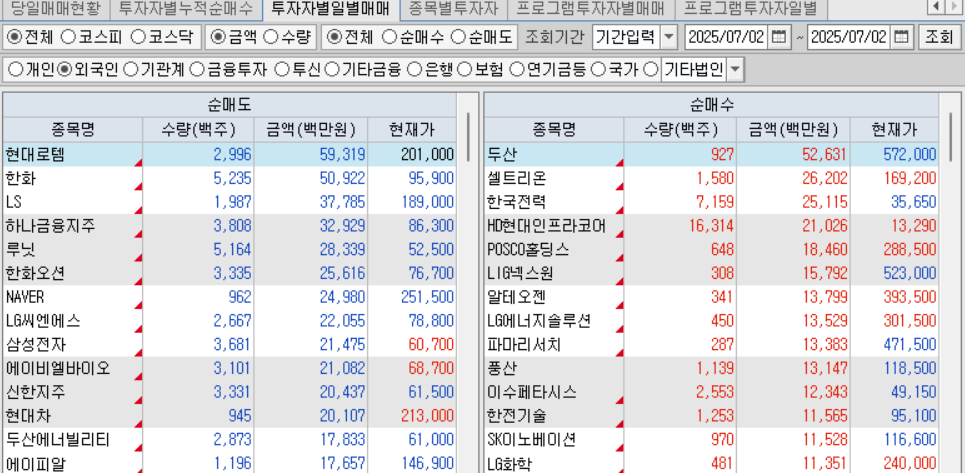
Task: Click 금액(백만원) header in 순매수 table
Action: point(794,130)
